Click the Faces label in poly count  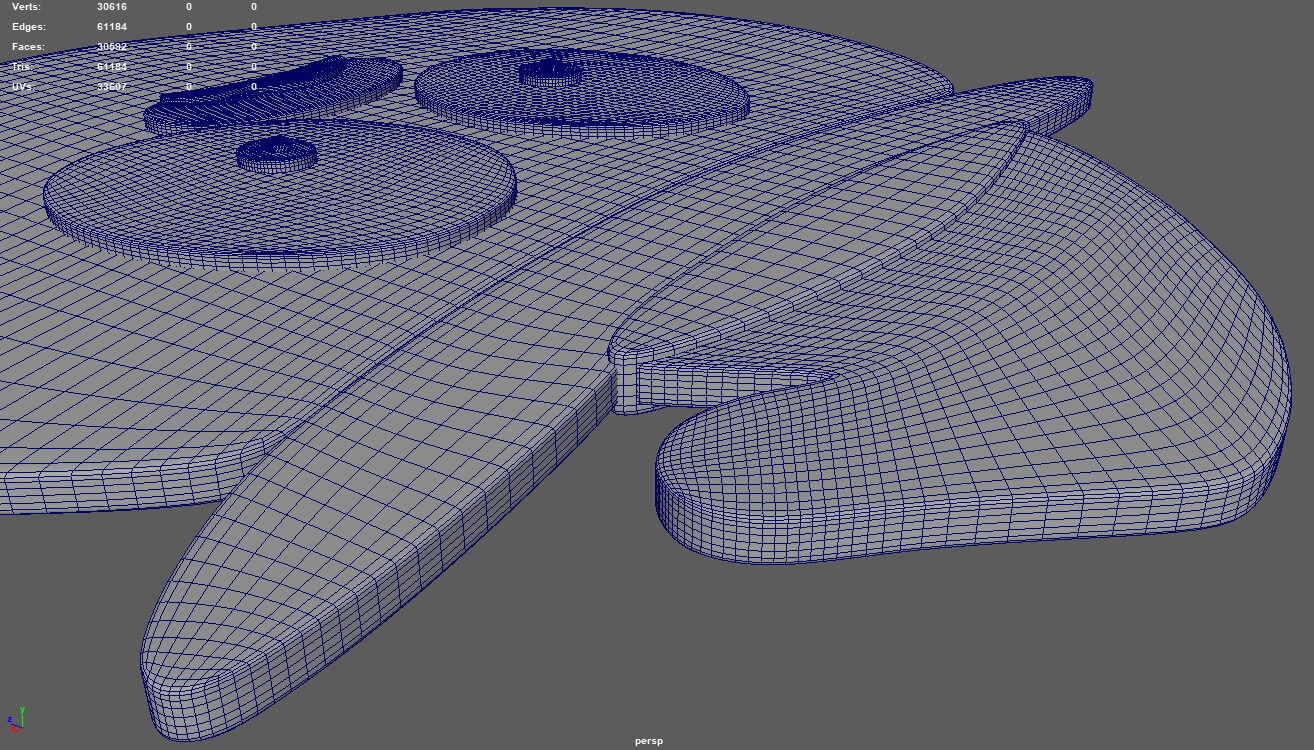tap(29, 47)
